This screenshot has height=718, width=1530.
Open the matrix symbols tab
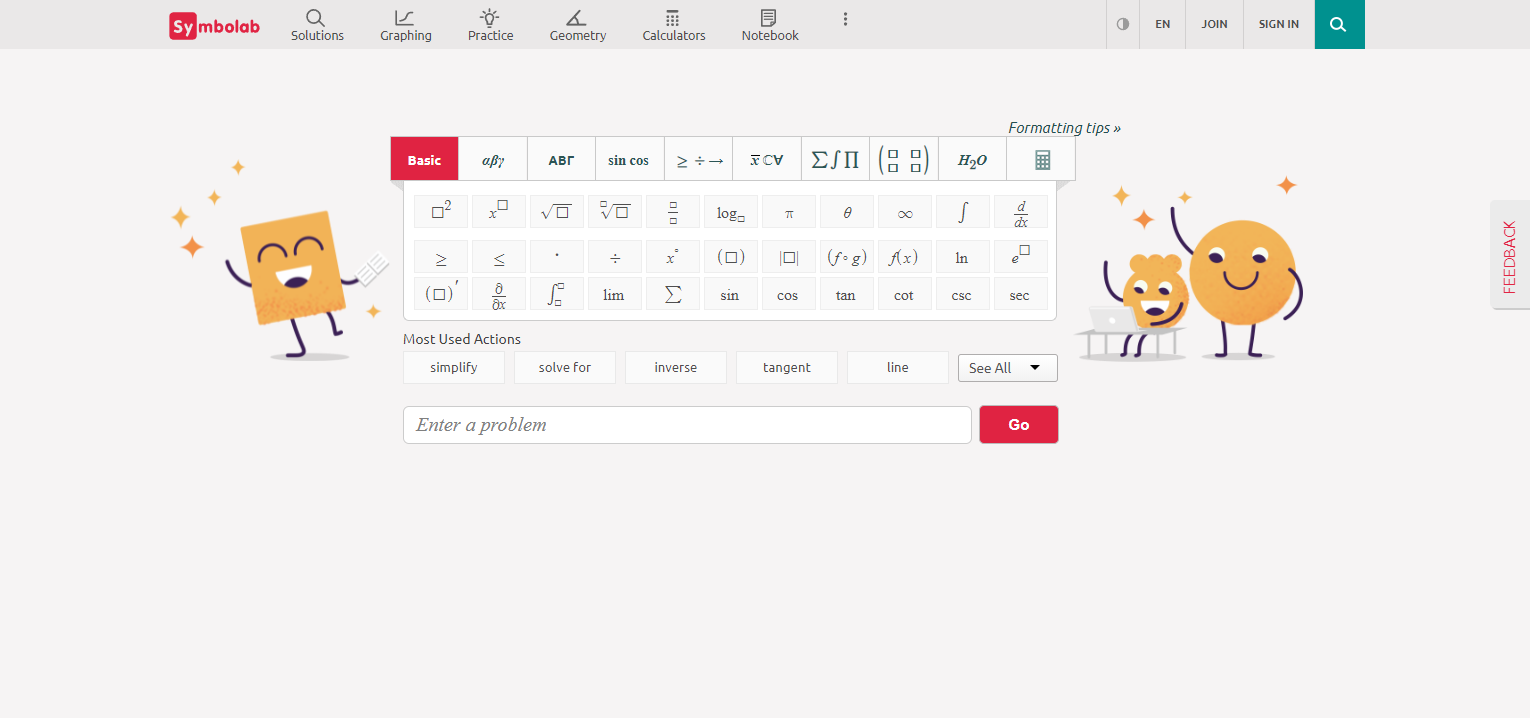pos(903,160)
